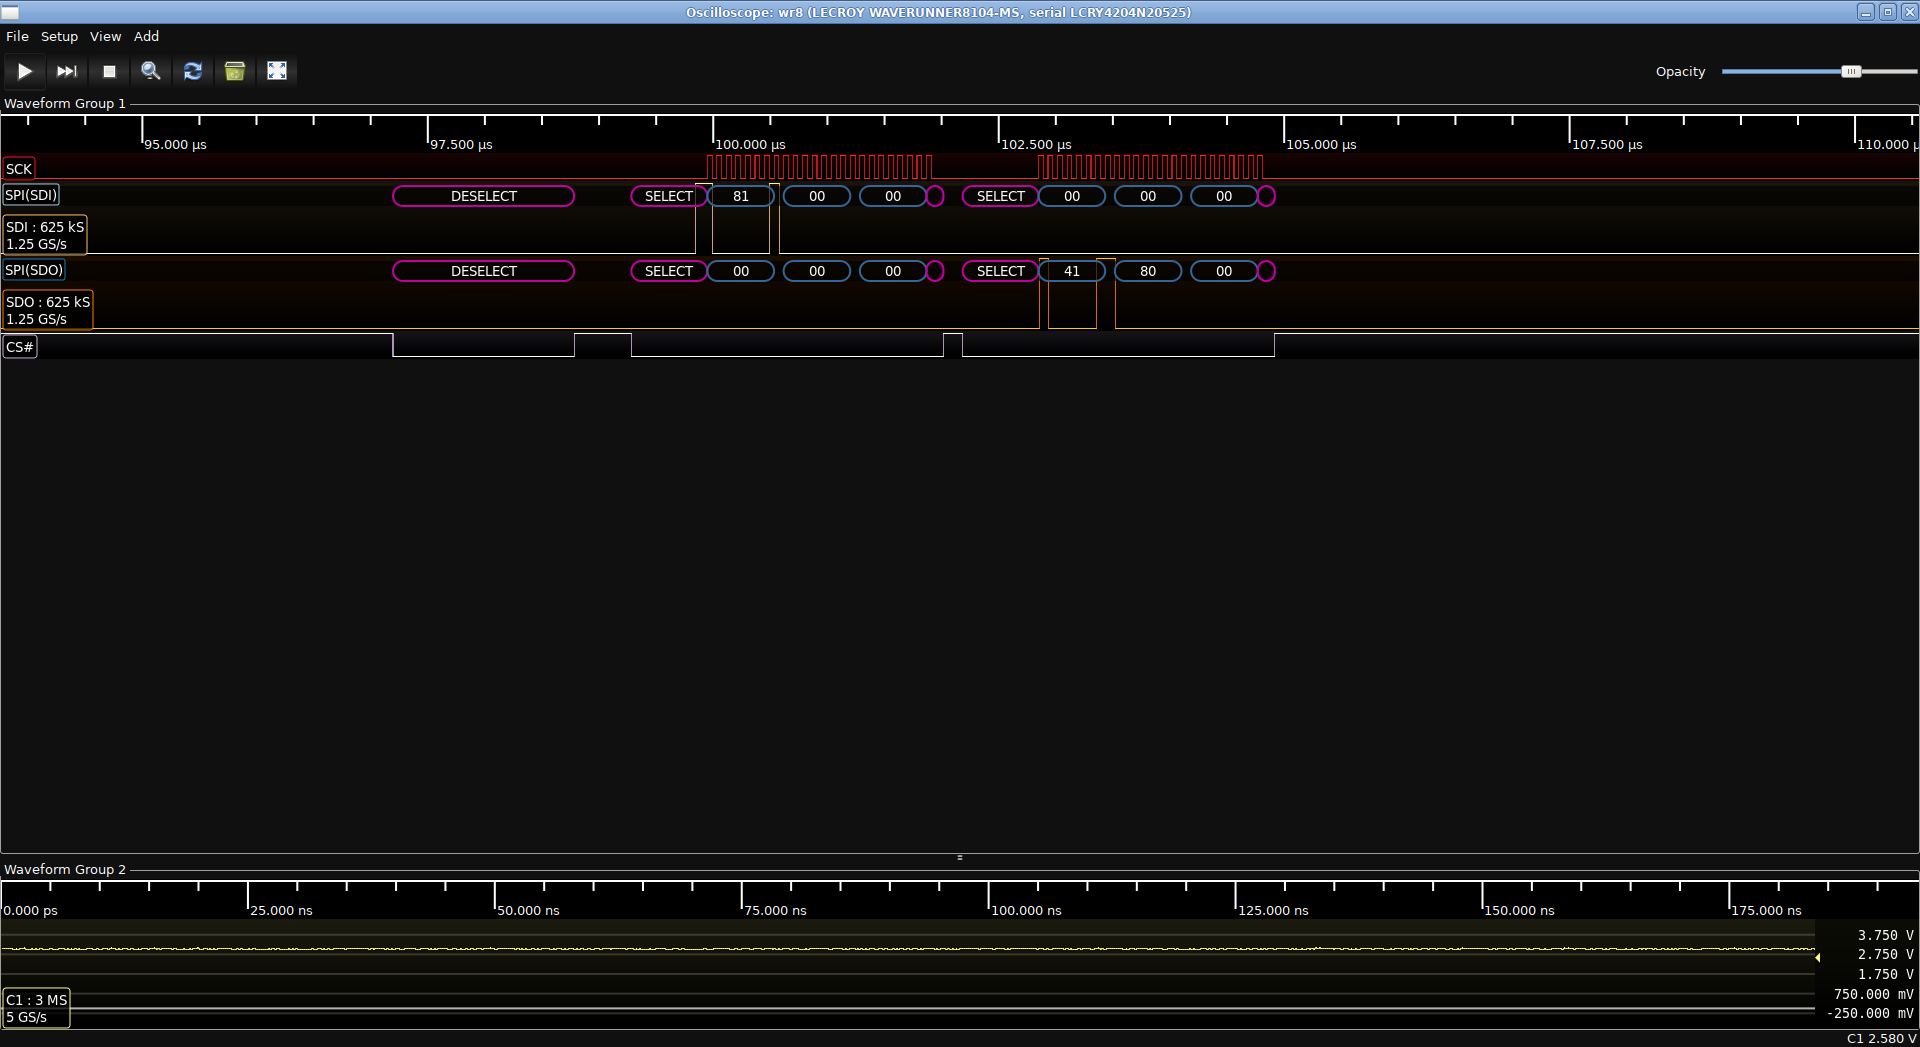1920x1047 pixels.
Task: Select the SPI(SDO) decode label
Action: 34,270
